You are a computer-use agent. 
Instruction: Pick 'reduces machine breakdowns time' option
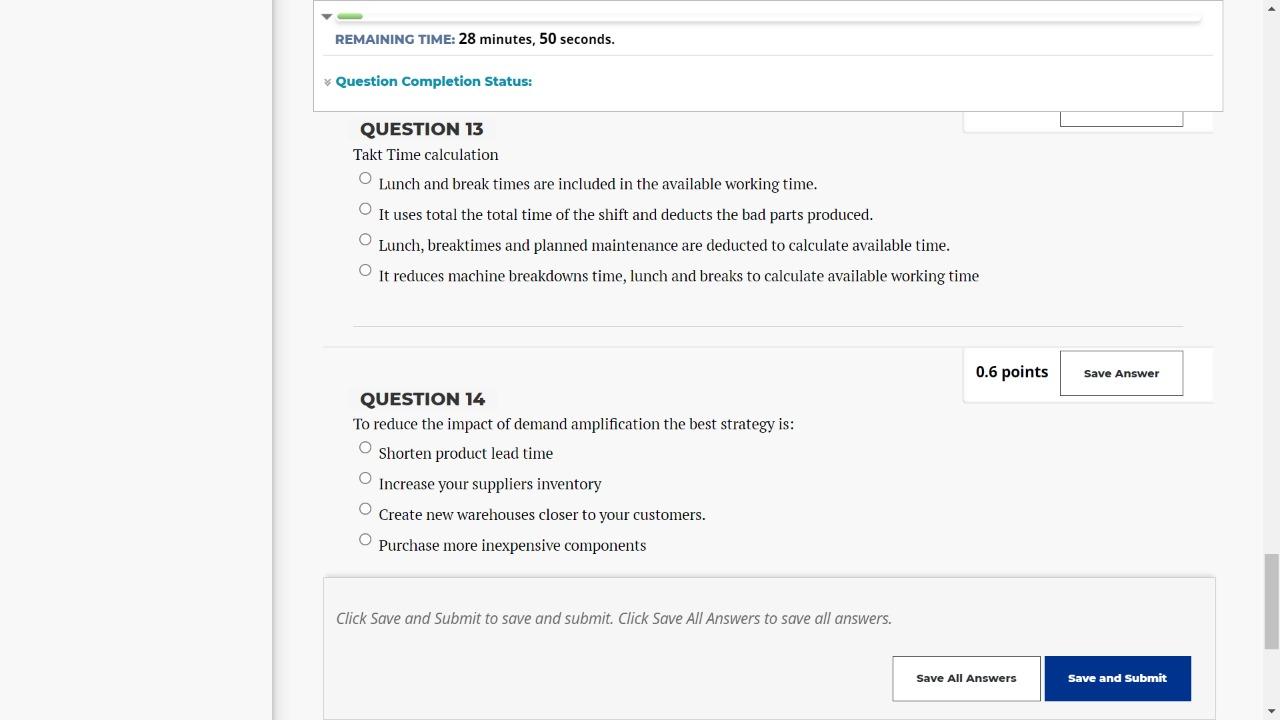365,270
